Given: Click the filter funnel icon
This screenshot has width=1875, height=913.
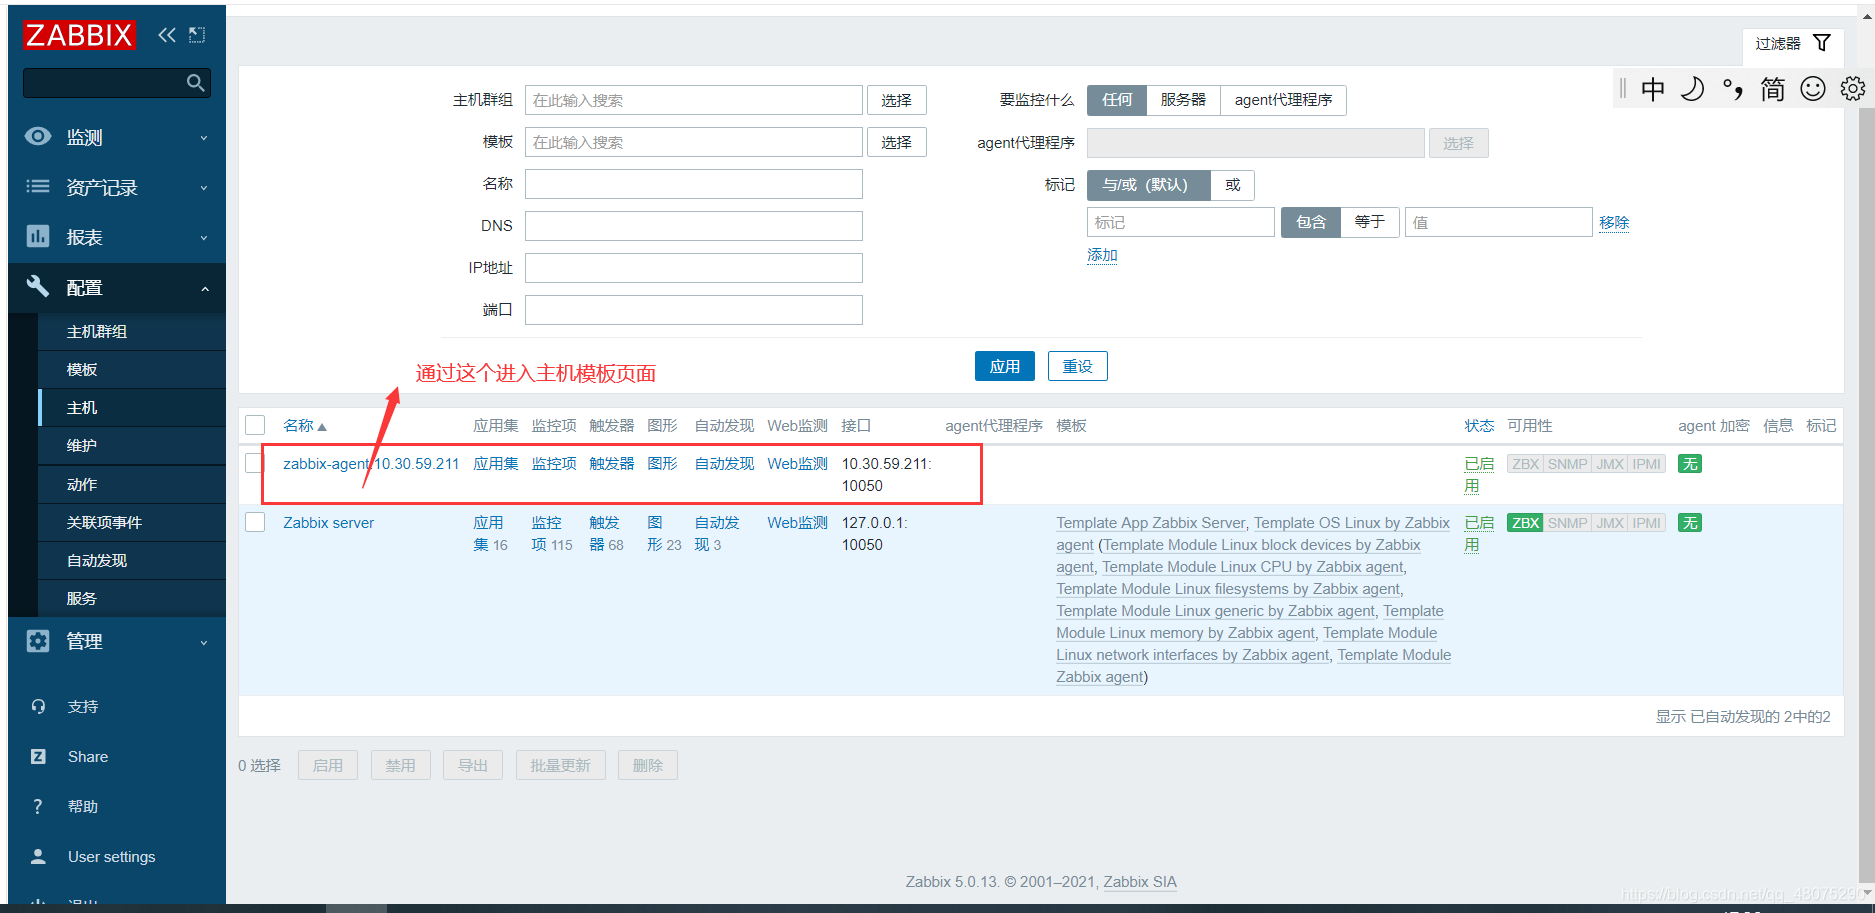Looking at the screenshot, I should click(x=1822, y=43).
